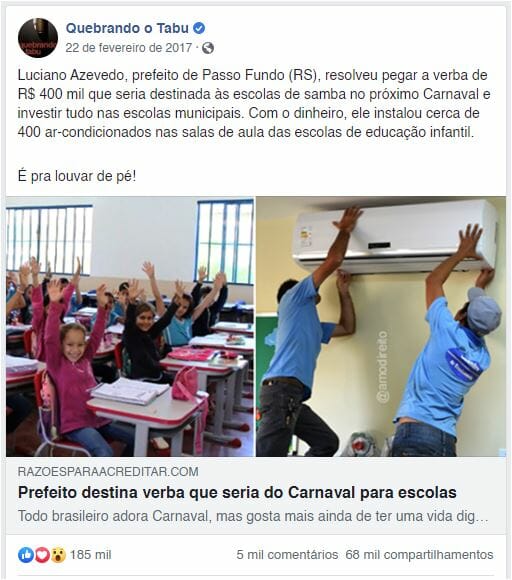Open the 5 mil comentários list

pyautogui.click(x=287, y=555)
